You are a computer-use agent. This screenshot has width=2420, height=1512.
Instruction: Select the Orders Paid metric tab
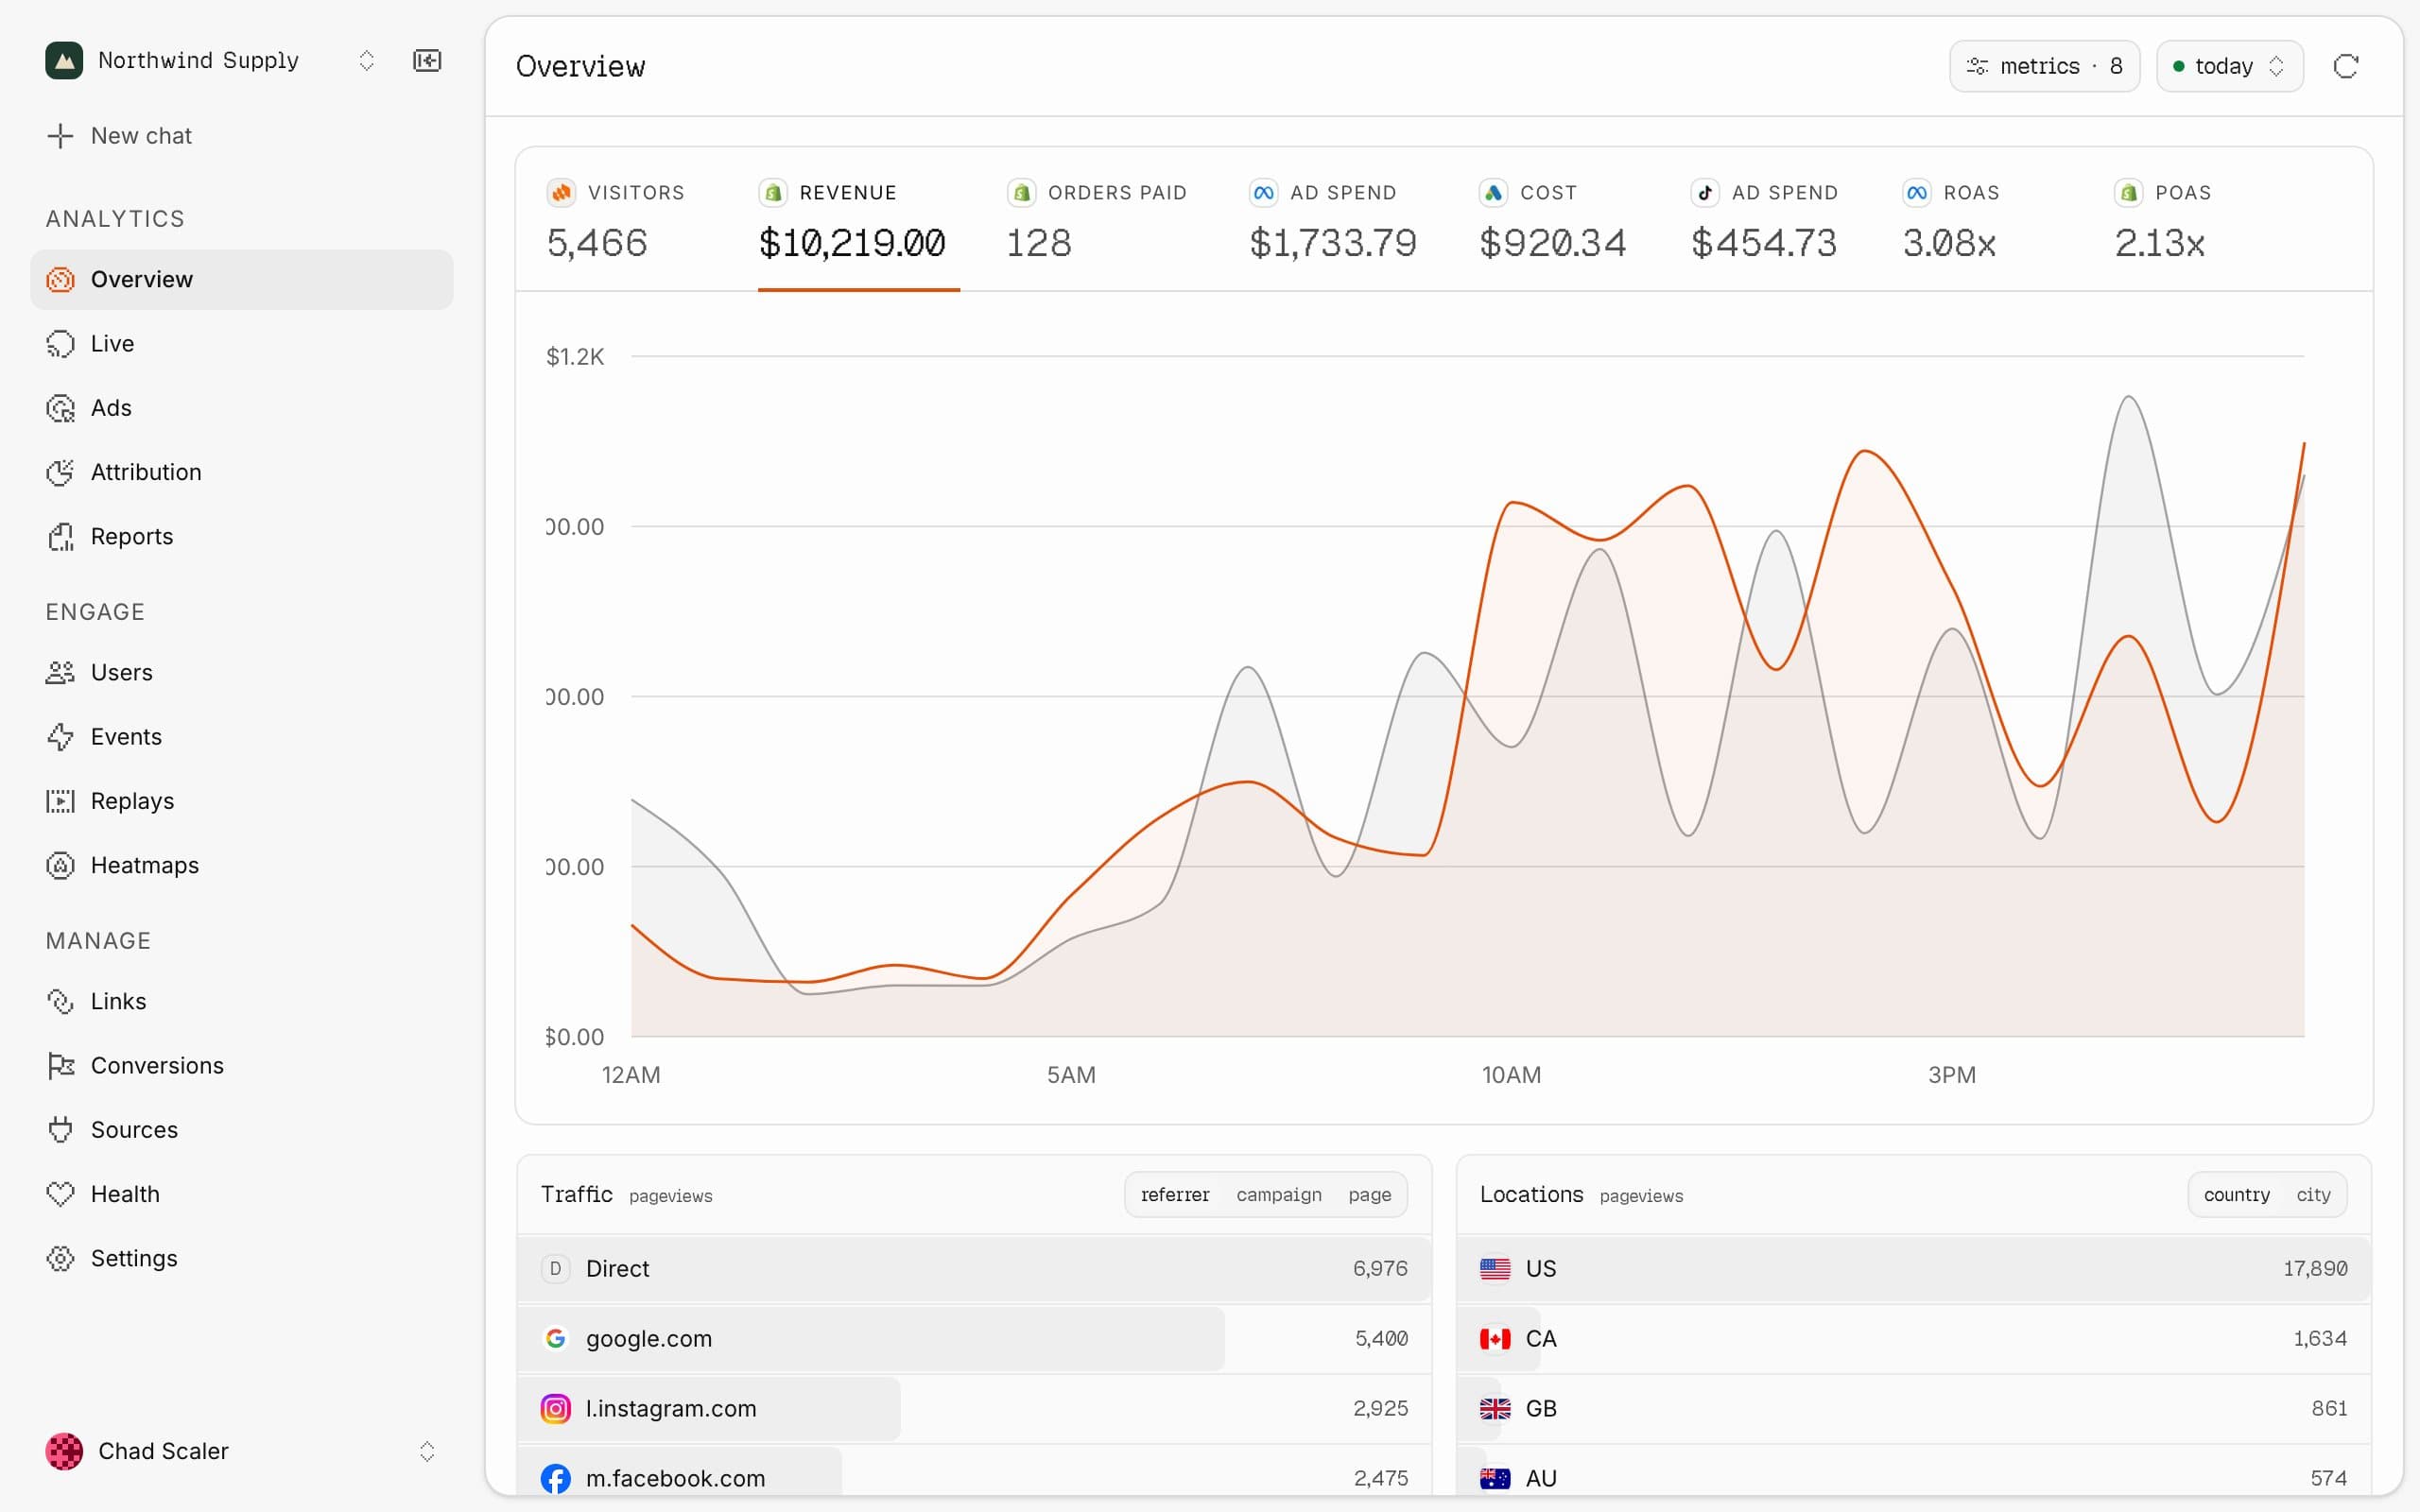pyautogui.click(x=1097, y=221)
